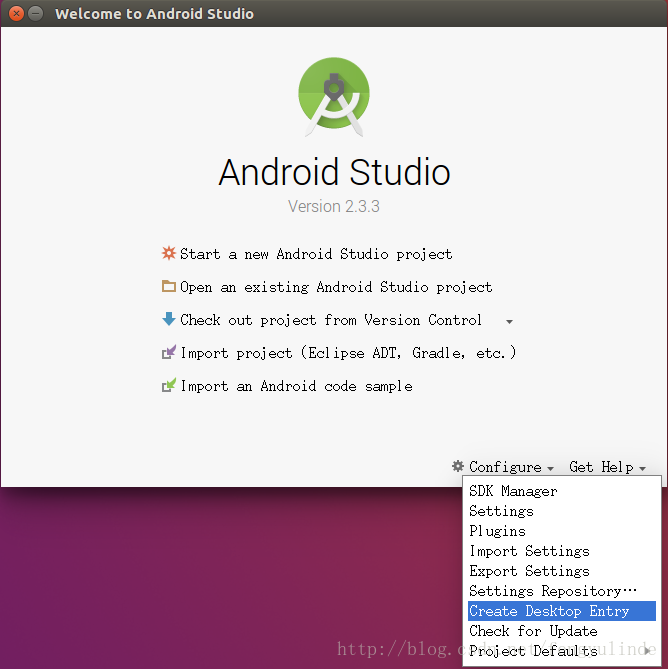Expand the Project Defaults submenu arrow
668x669 pixels.
648,651
